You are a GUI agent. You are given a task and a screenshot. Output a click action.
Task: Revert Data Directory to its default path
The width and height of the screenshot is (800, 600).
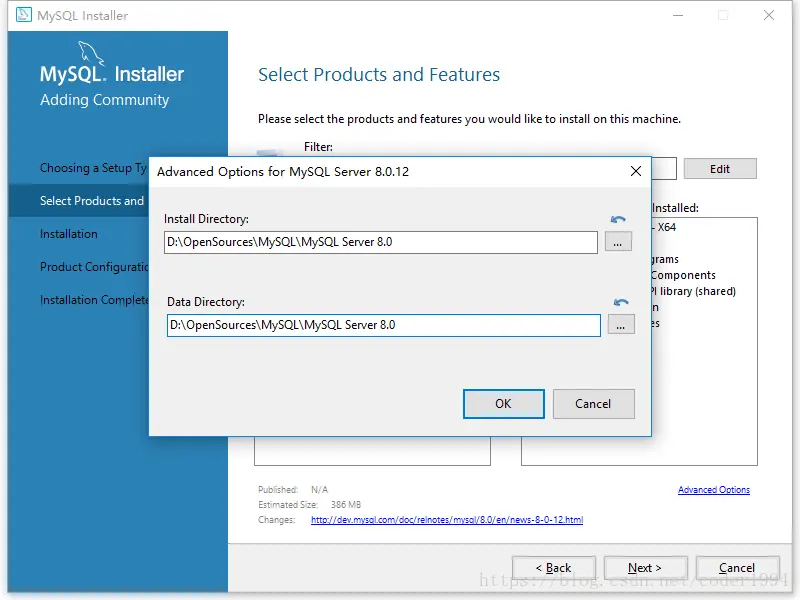619,301
